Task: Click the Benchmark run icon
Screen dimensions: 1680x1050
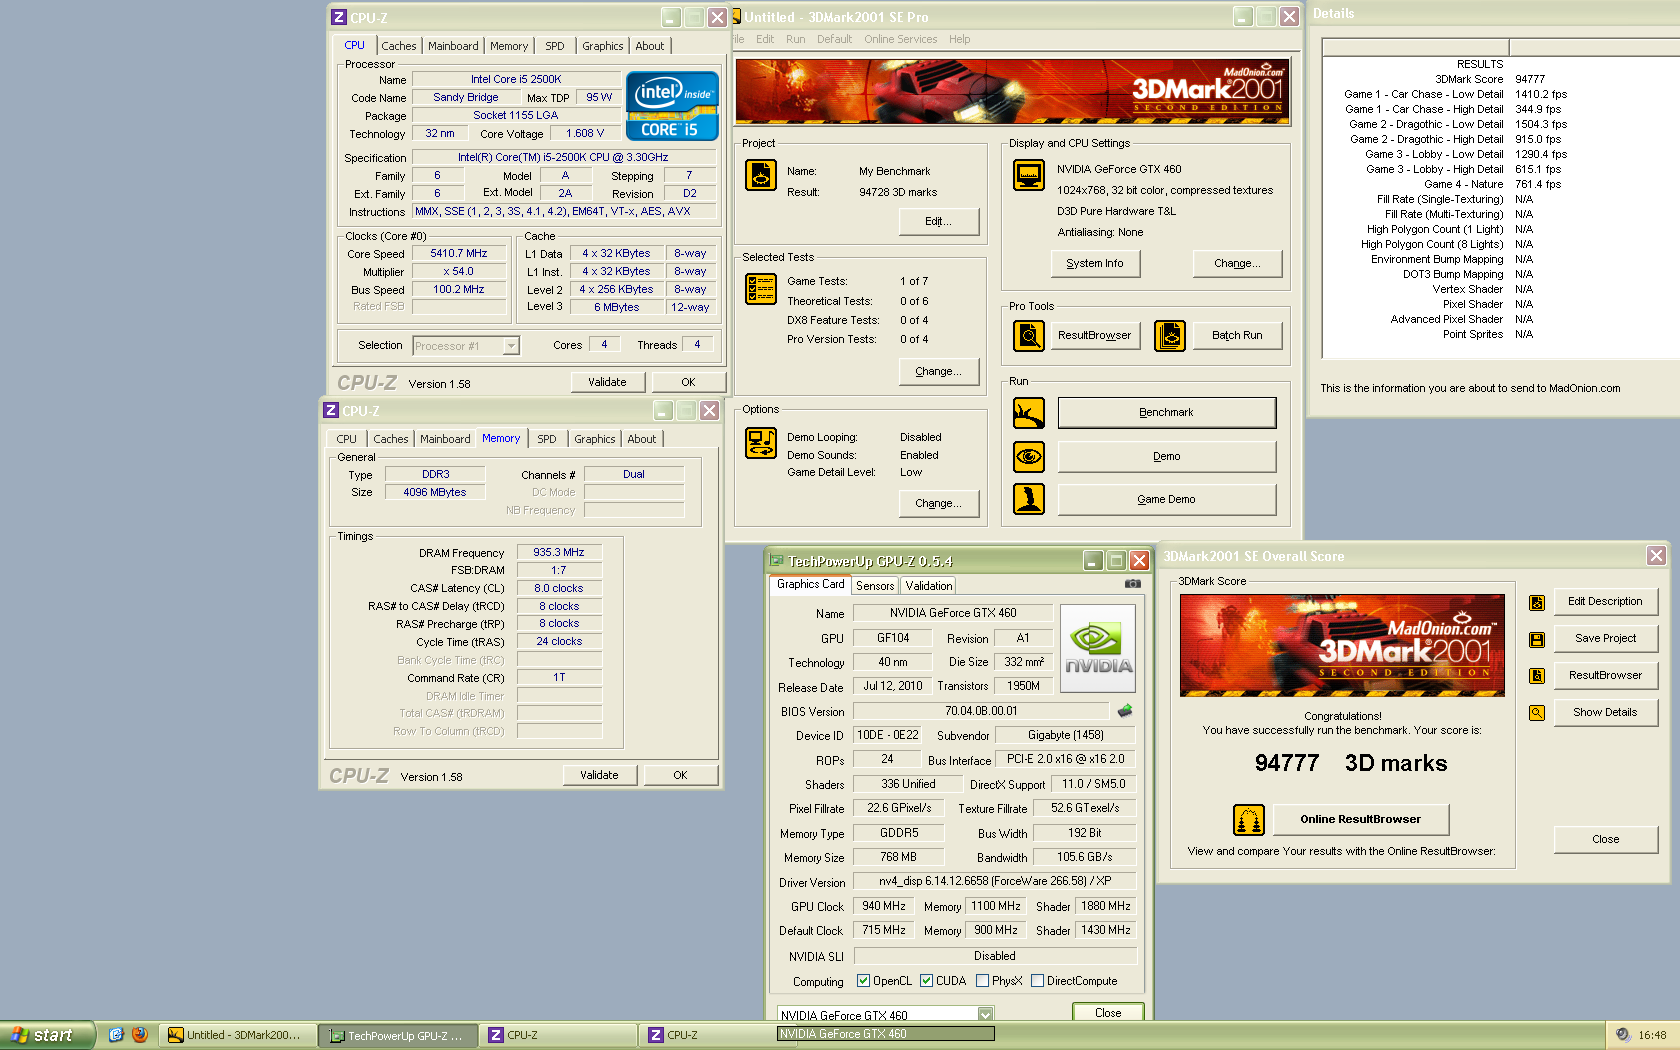Action: pyautogui.click(x=1029, y=413)
